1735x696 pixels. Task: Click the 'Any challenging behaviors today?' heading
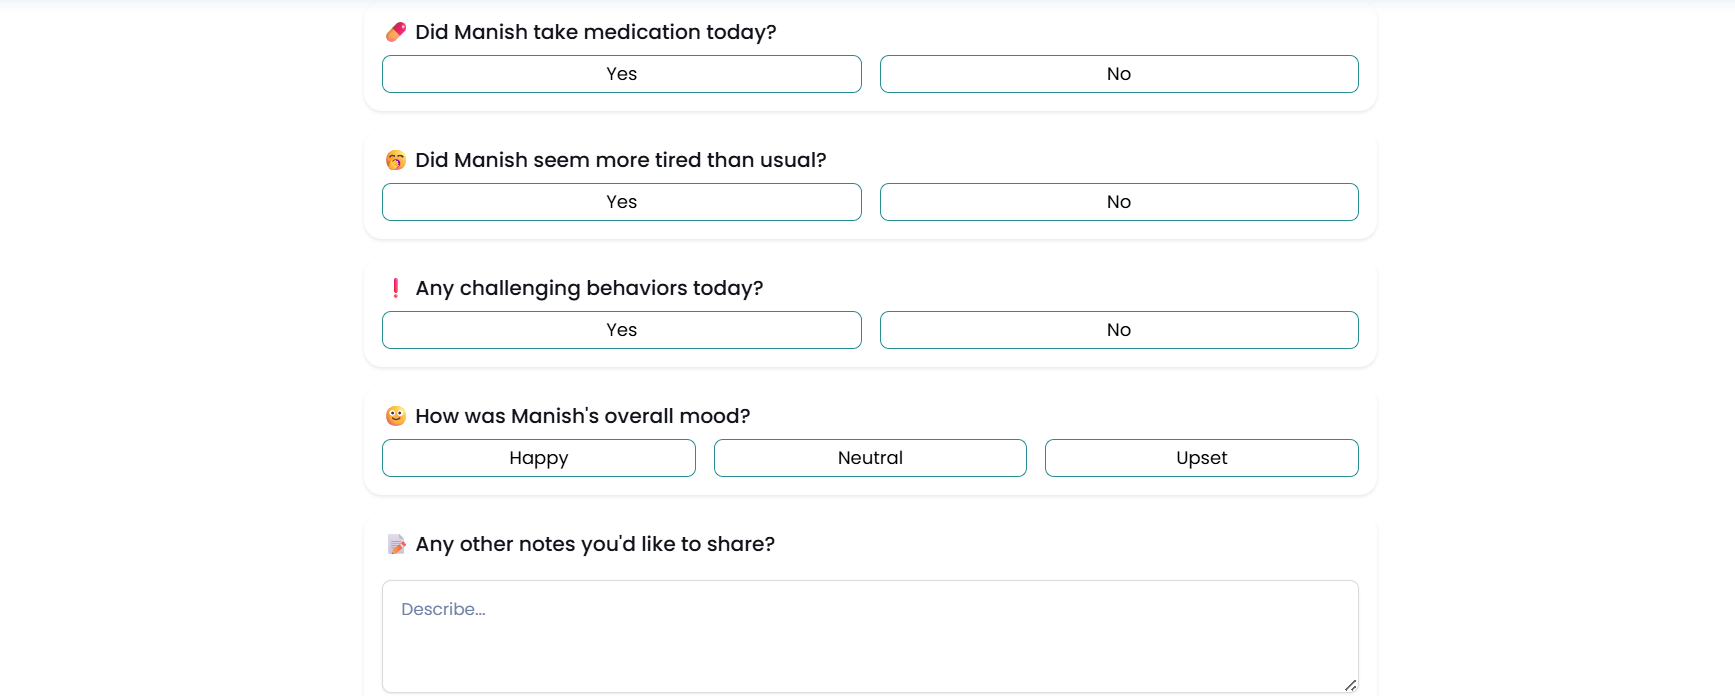pos(589,288)
